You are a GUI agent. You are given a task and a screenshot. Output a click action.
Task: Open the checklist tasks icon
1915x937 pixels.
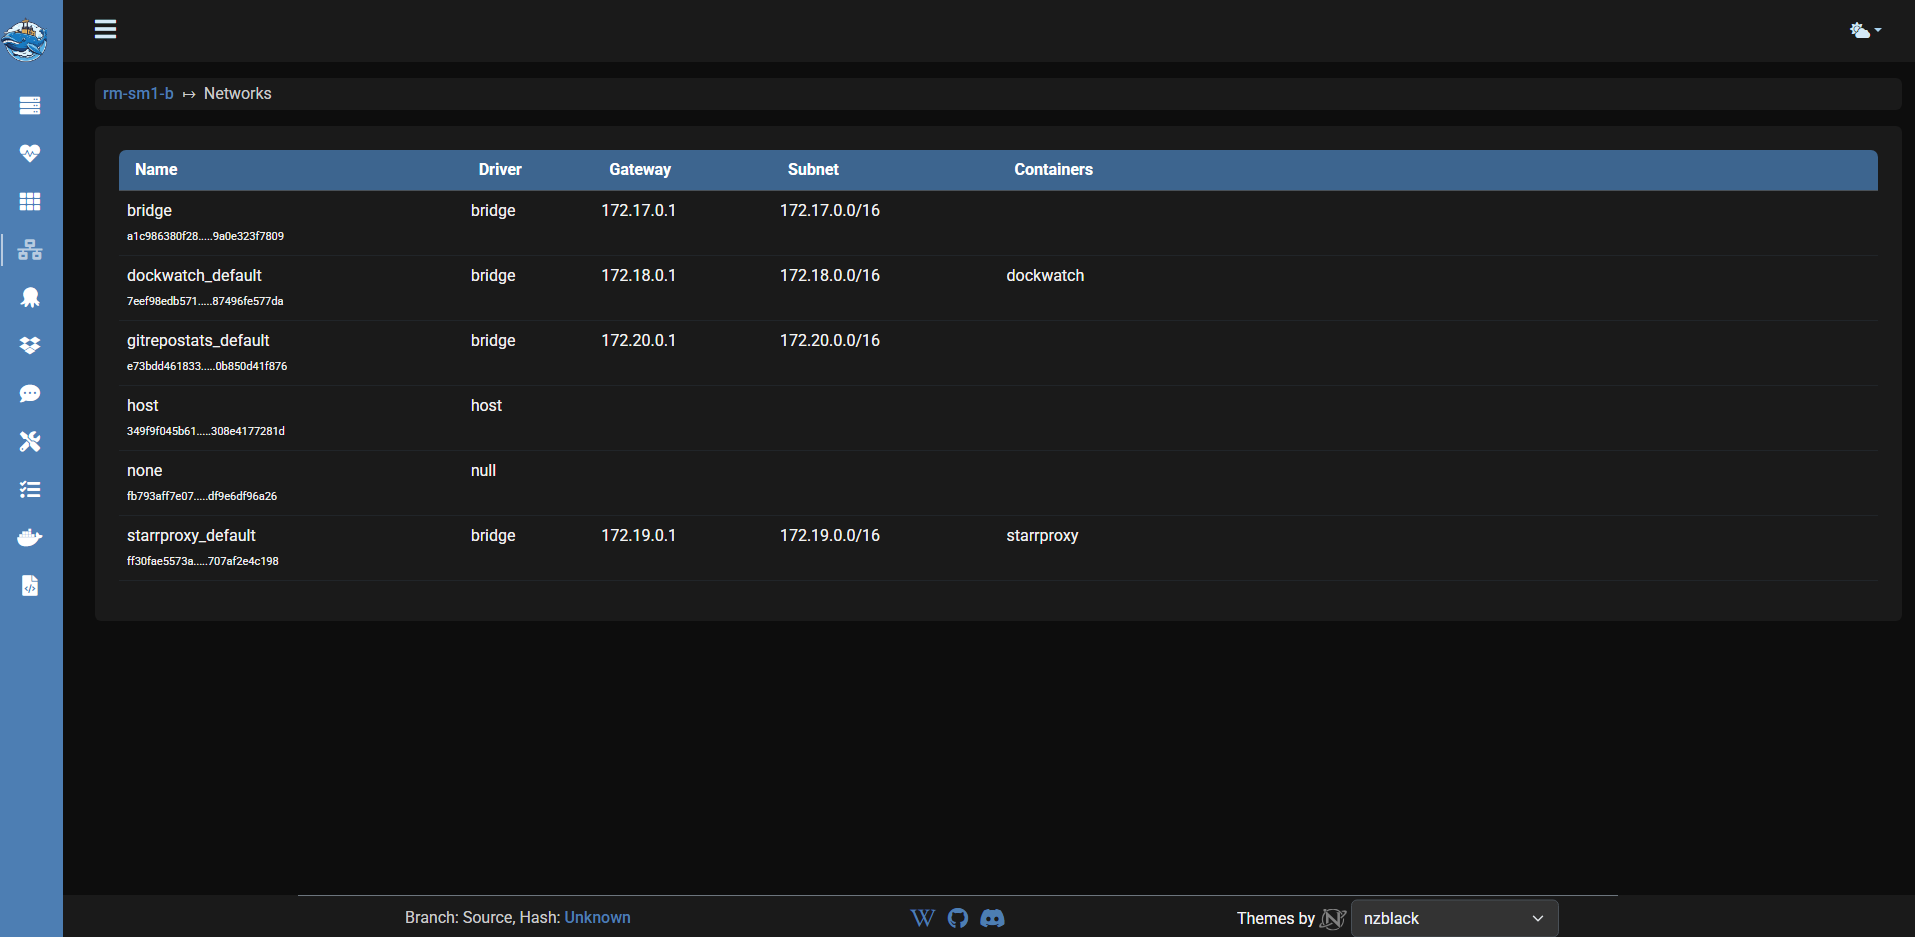click(30, 490)
